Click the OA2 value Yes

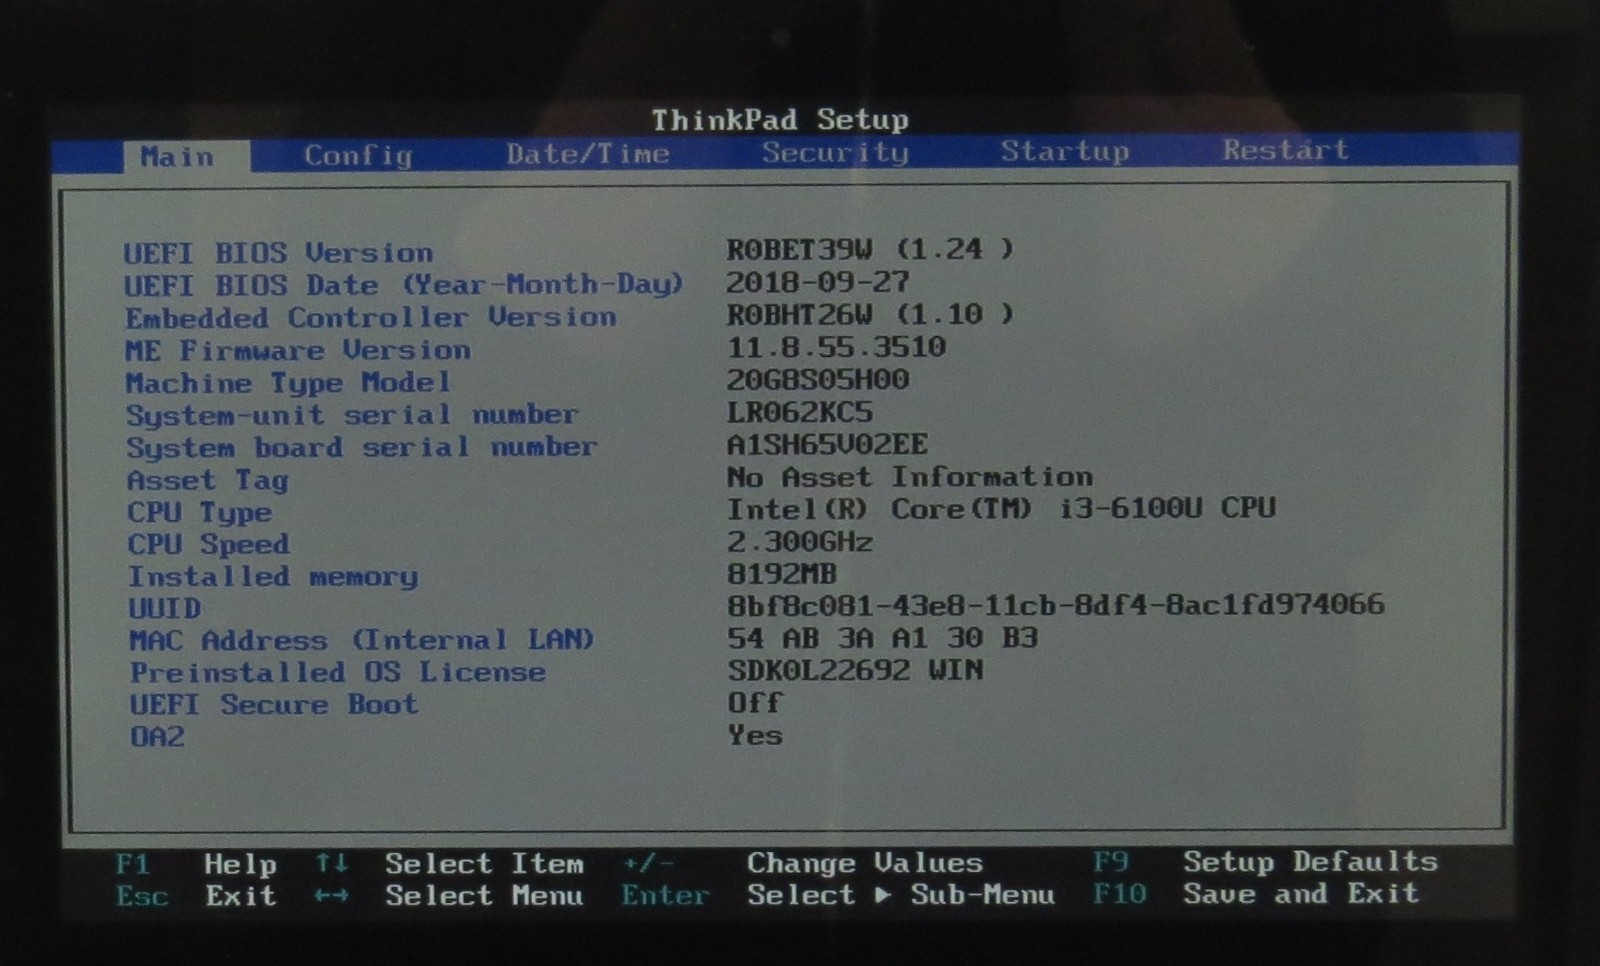tap(754, 736)
